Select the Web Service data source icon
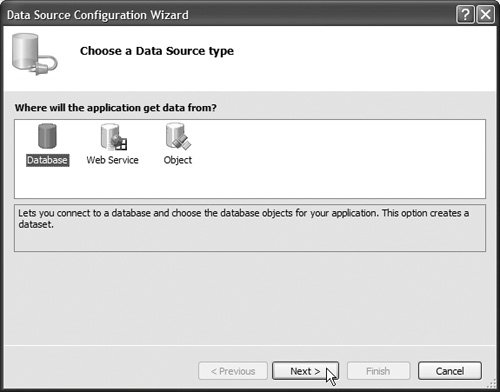Screen dimensions: 500x392 click(114, 137)
